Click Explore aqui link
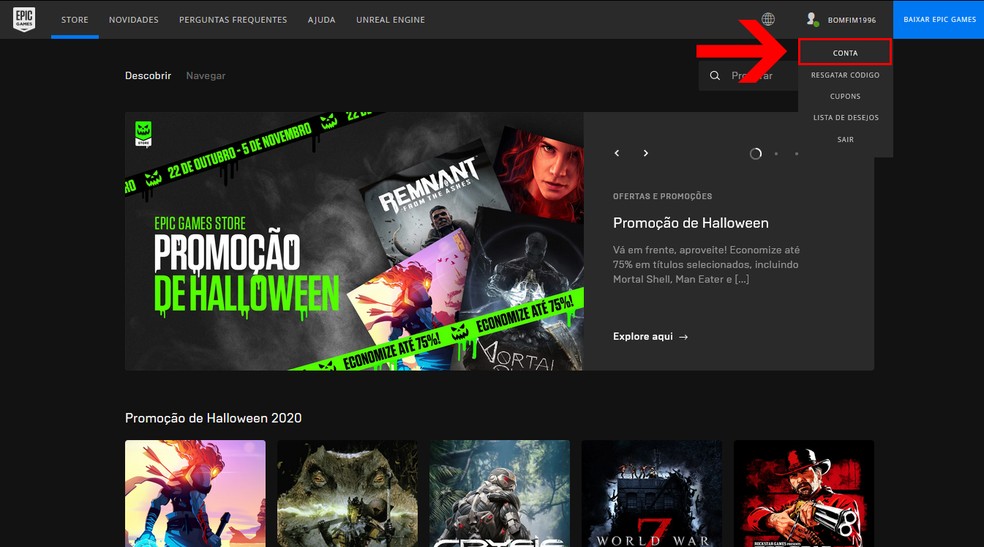Image resolution: width=984 pixels, height=547 pixels. point(650,336)
